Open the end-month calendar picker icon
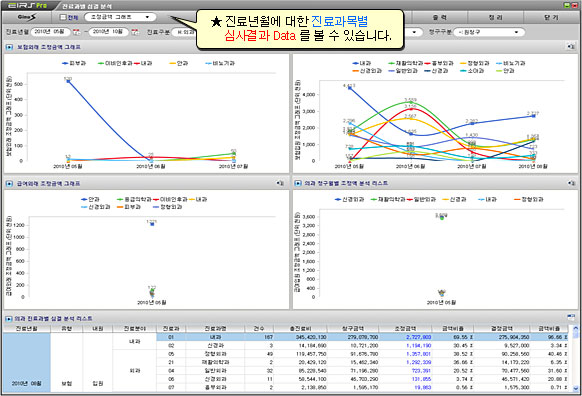Image resolution: width=582 pixels, height=396 pixels. (x=135, y=32)
